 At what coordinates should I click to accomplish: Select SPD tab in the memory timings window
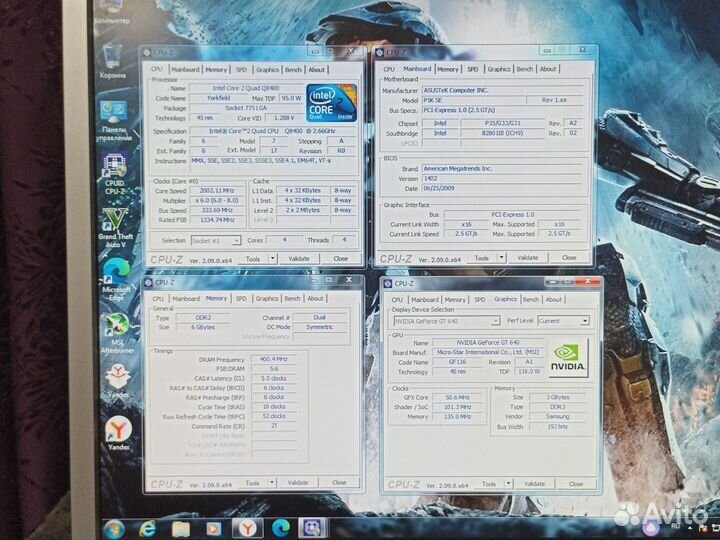(x=241, y=298)
